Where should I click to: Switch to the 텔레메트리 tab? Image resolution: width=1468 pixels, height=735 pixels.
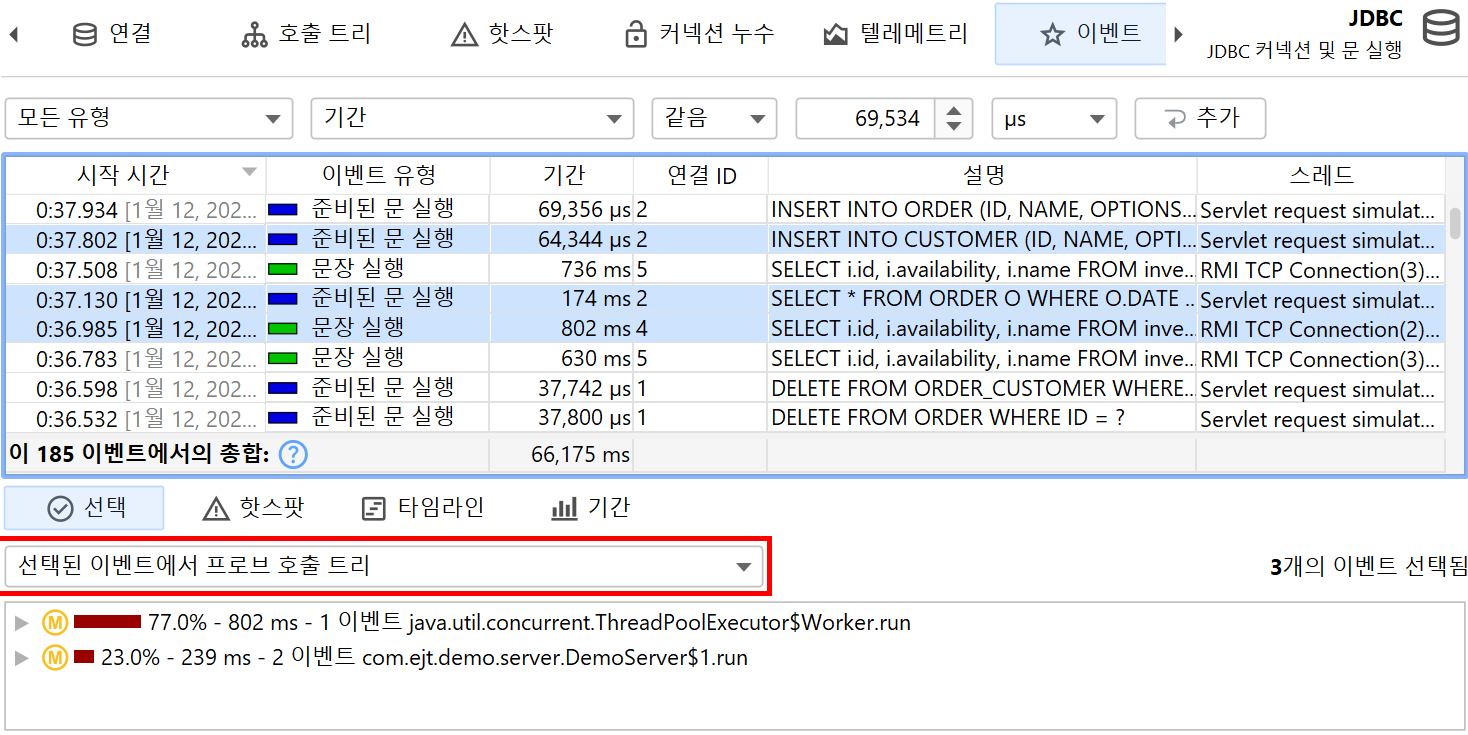point(895,34)
